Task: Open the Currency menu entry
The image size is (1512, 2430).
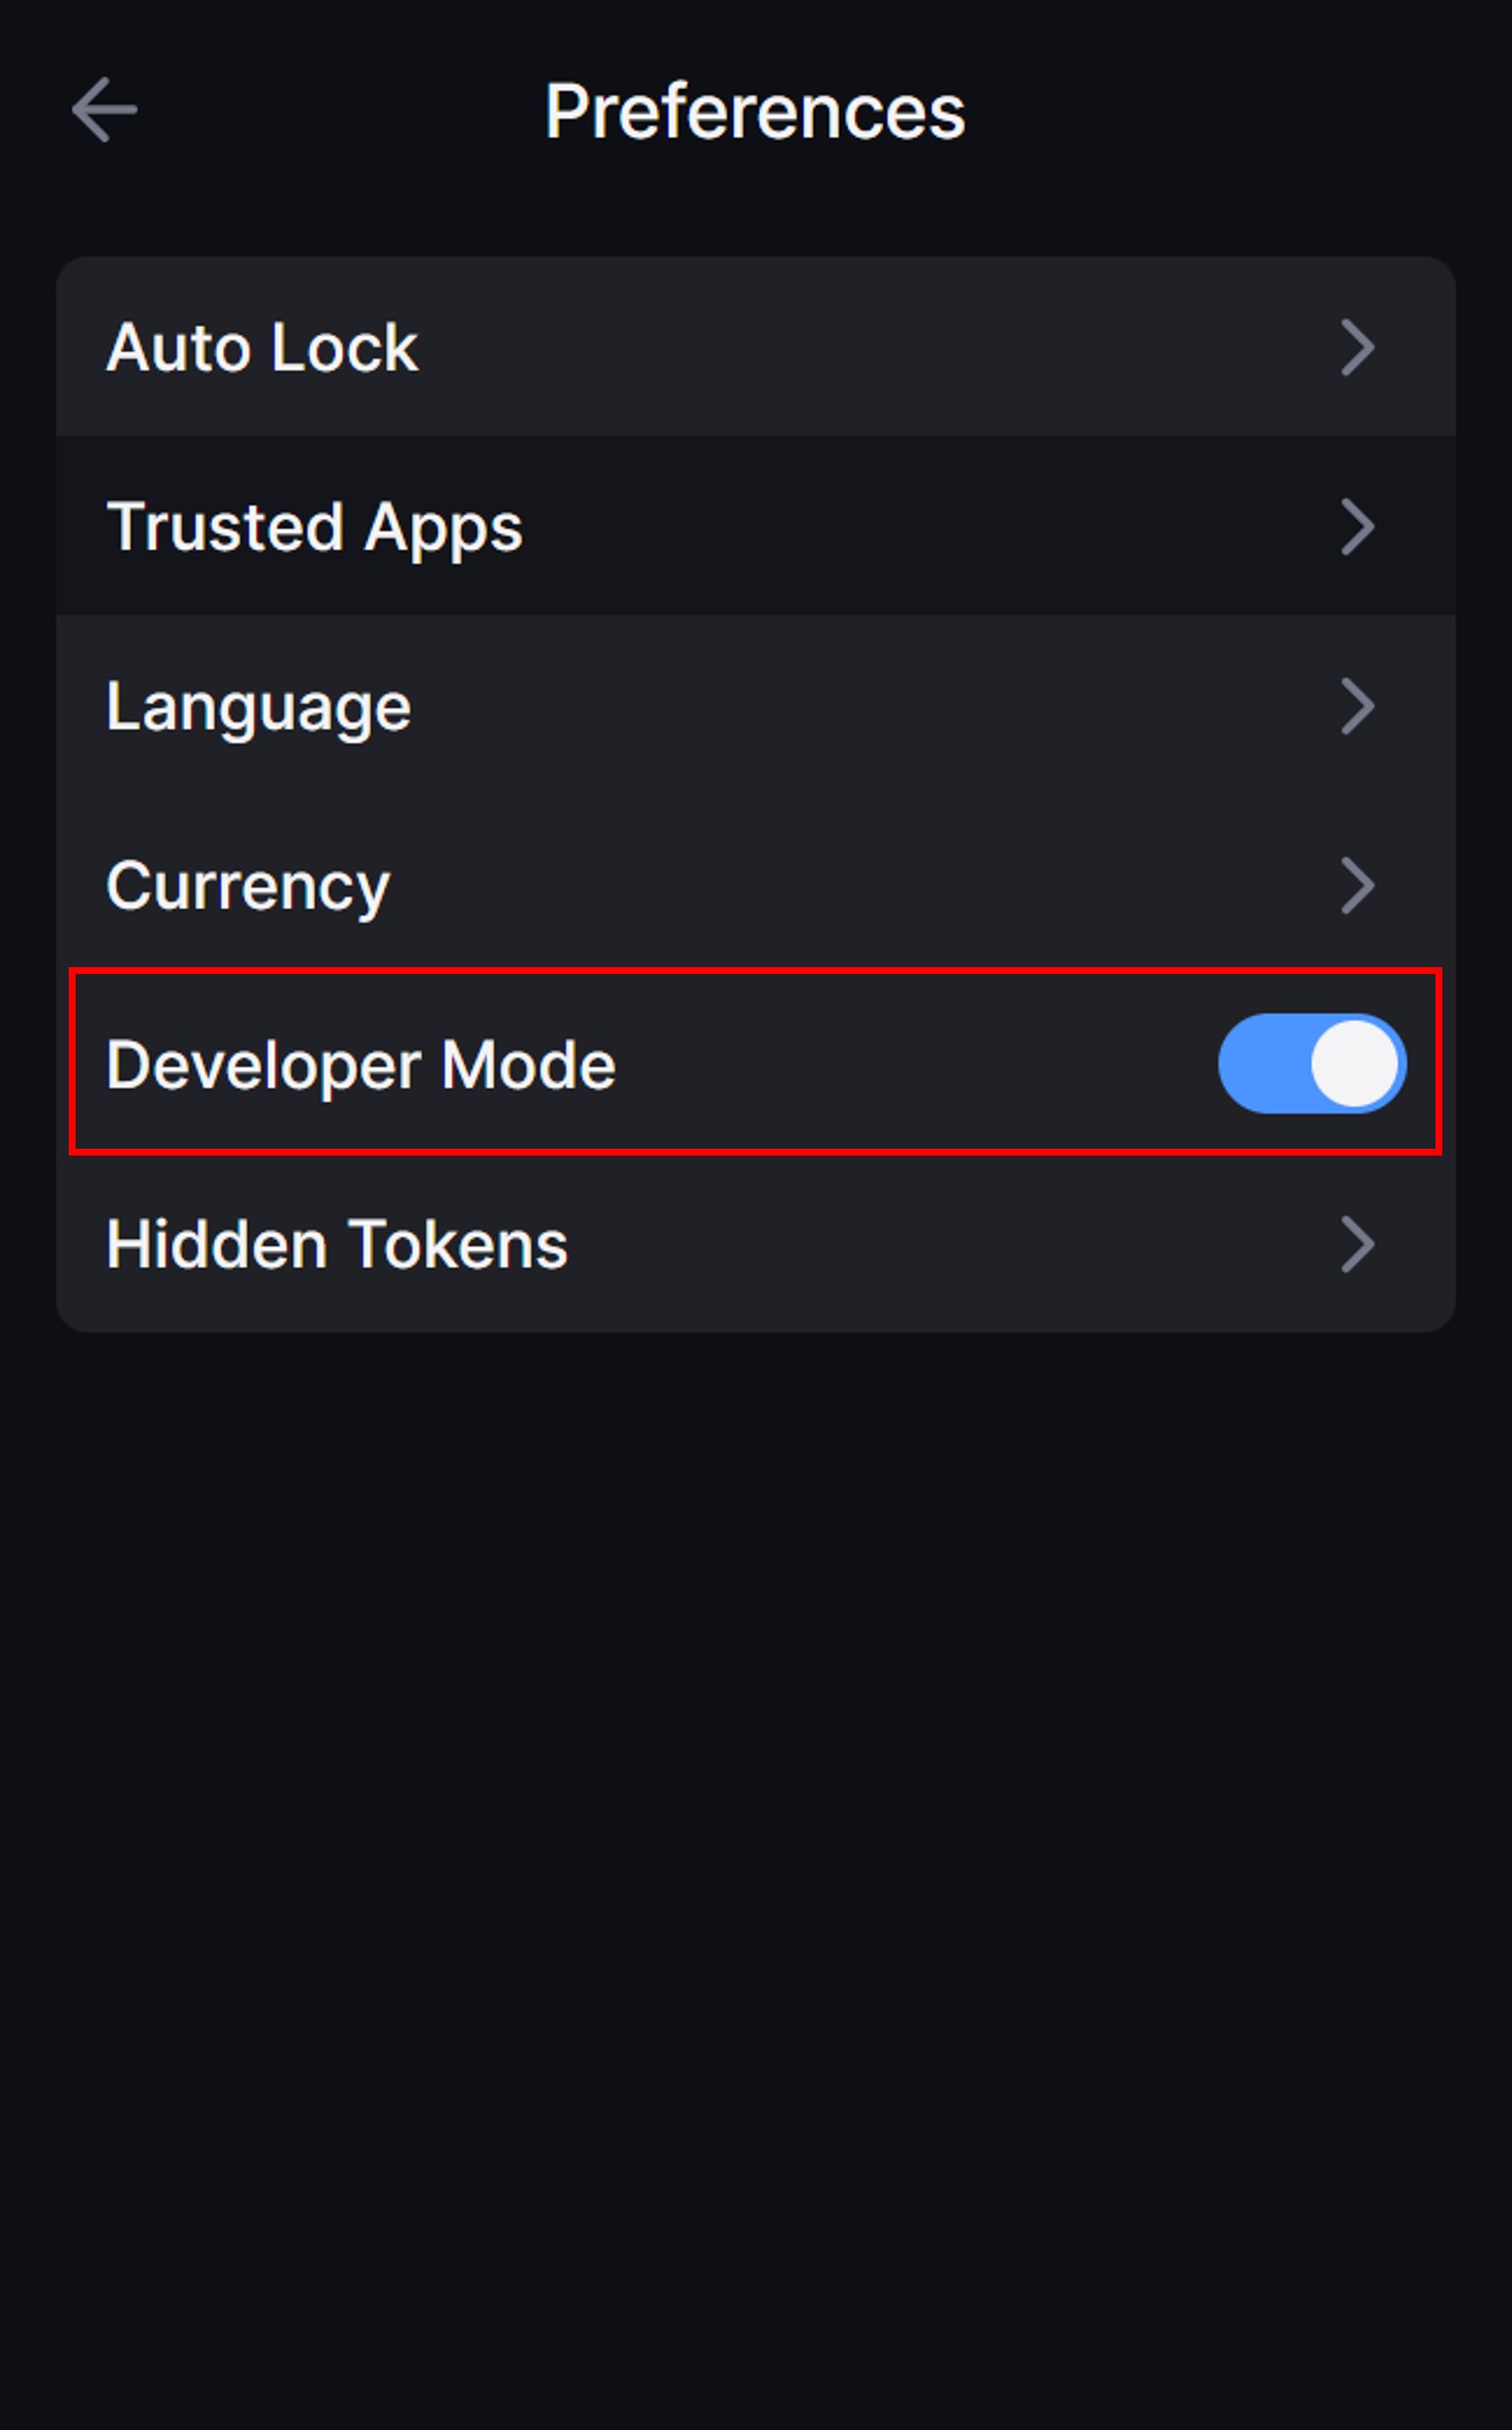Action: click(755, 886)
